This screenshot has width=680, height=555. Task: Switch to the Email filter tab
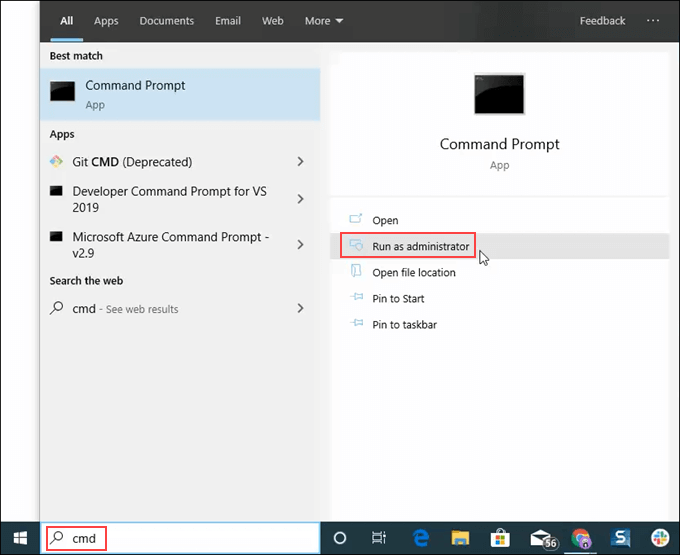point(228,21)
